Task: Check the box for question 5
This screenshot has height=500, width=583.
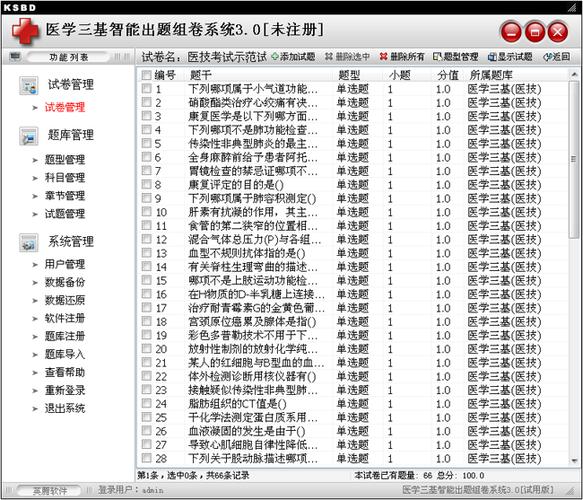Action: [146, 143]
